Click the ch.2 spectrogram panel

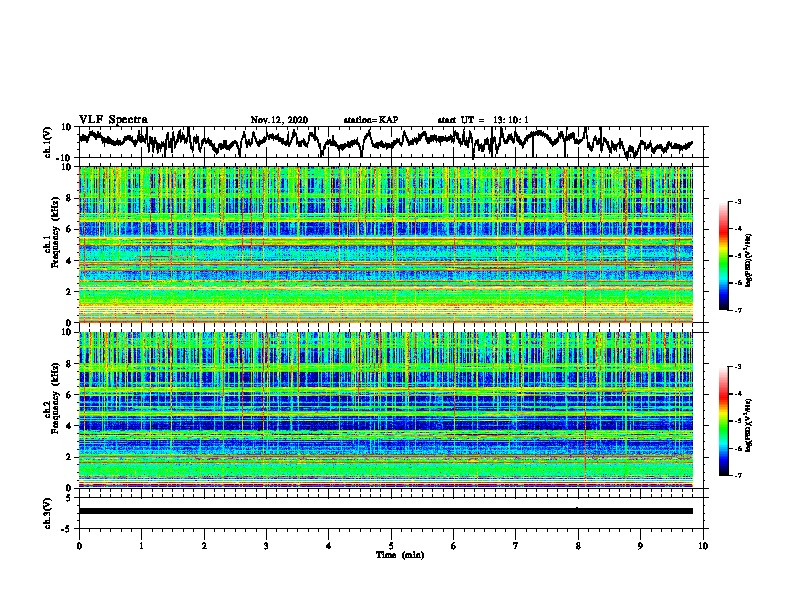[x=385, y=410]
